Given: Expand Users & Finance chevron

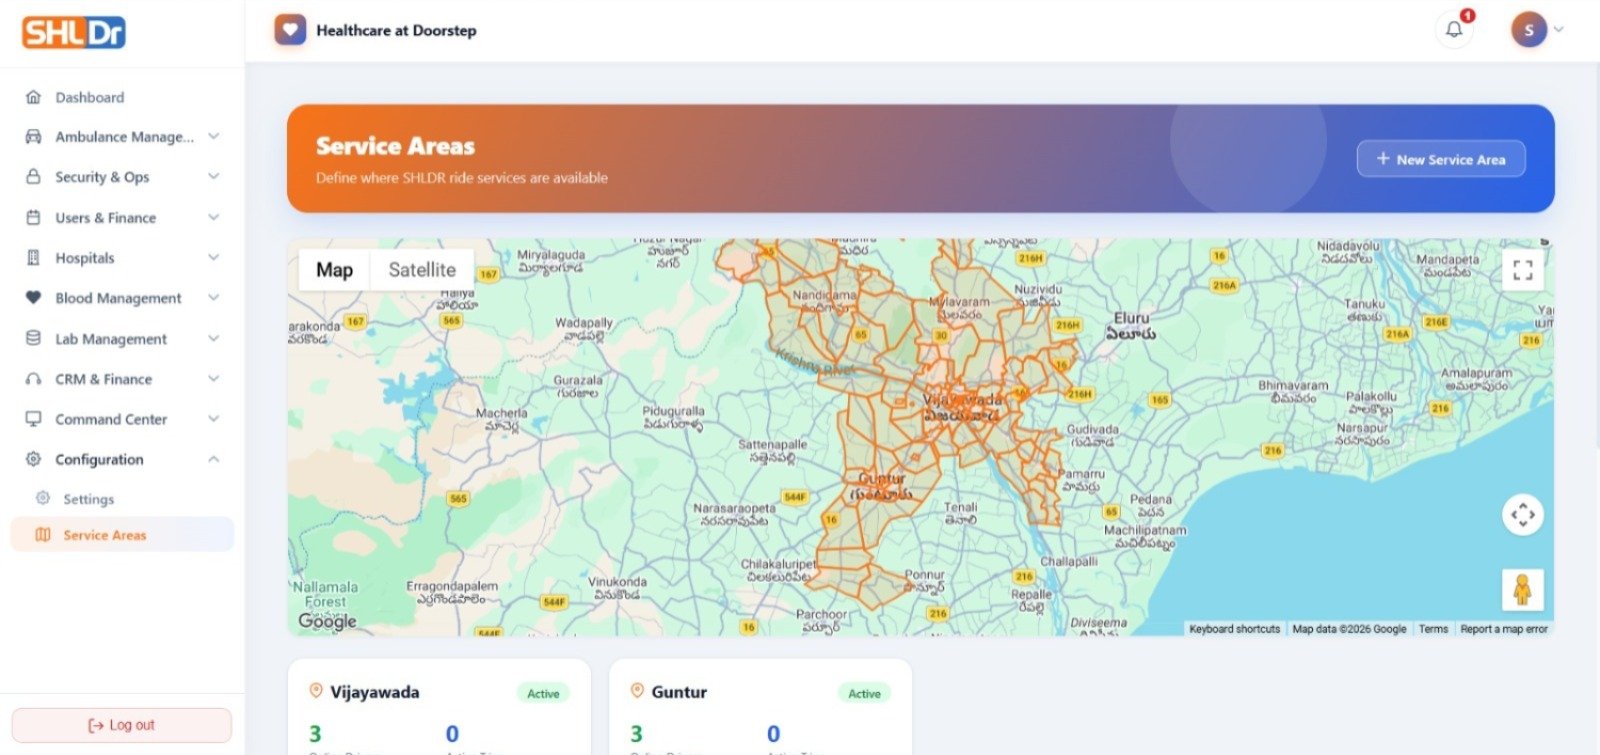Looking at the screenshot, I should click(x=213, y=217).
